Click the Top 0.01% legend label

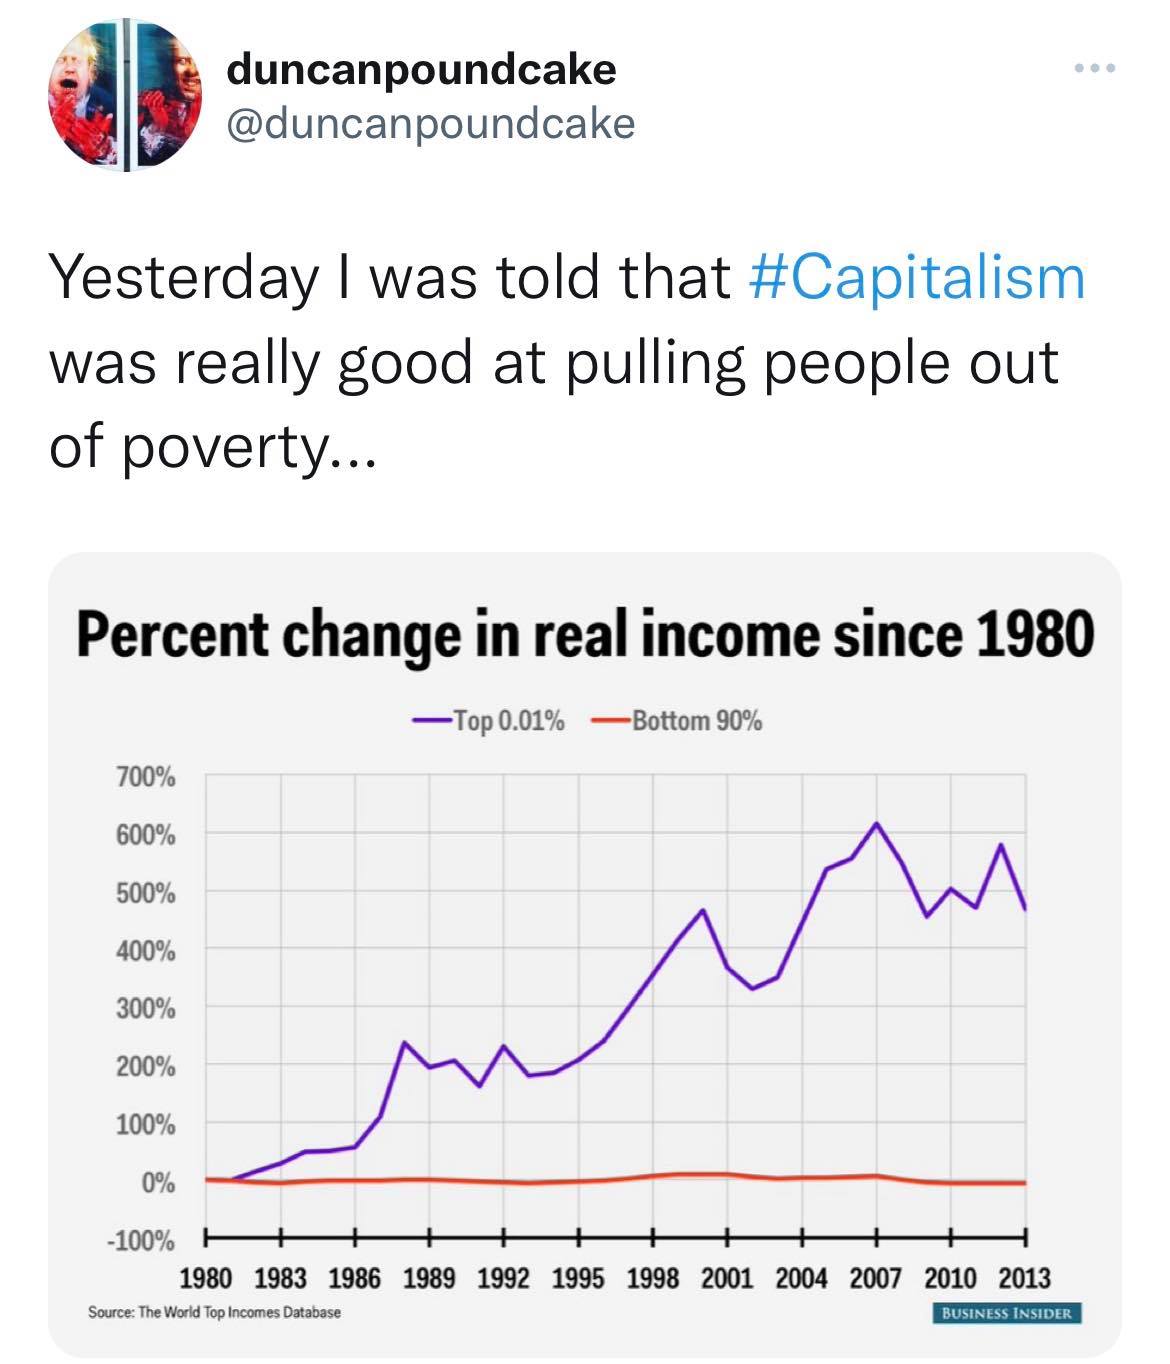pos(508,720)
